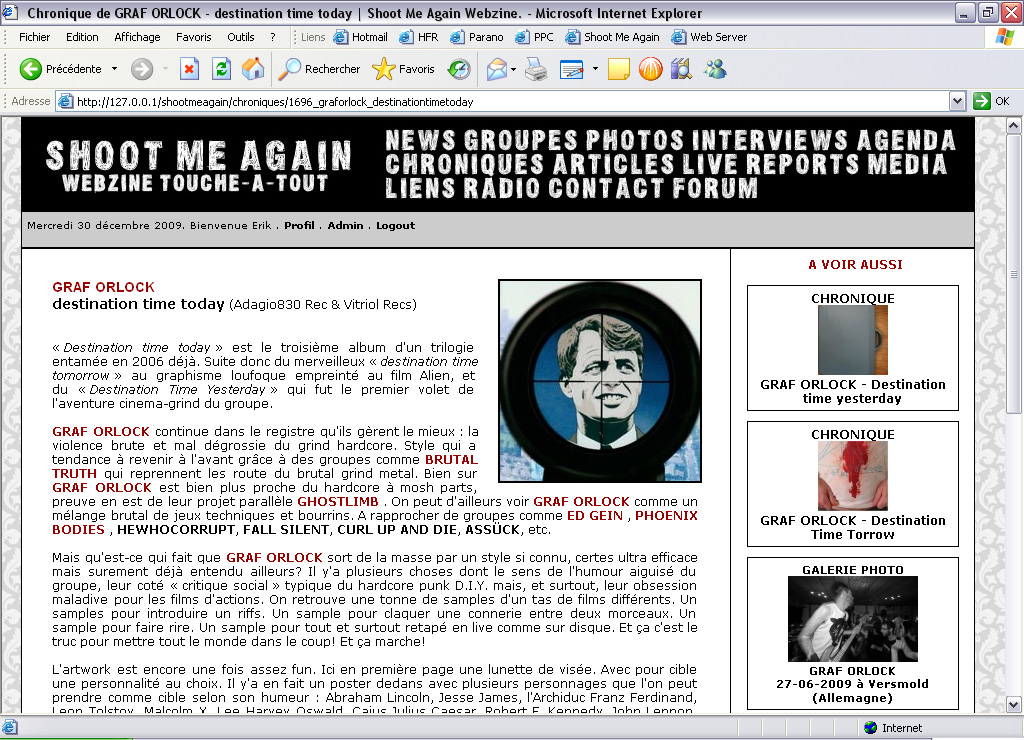Open the Outils menu
Viewport: 1024px width, 740px height.
240,37
